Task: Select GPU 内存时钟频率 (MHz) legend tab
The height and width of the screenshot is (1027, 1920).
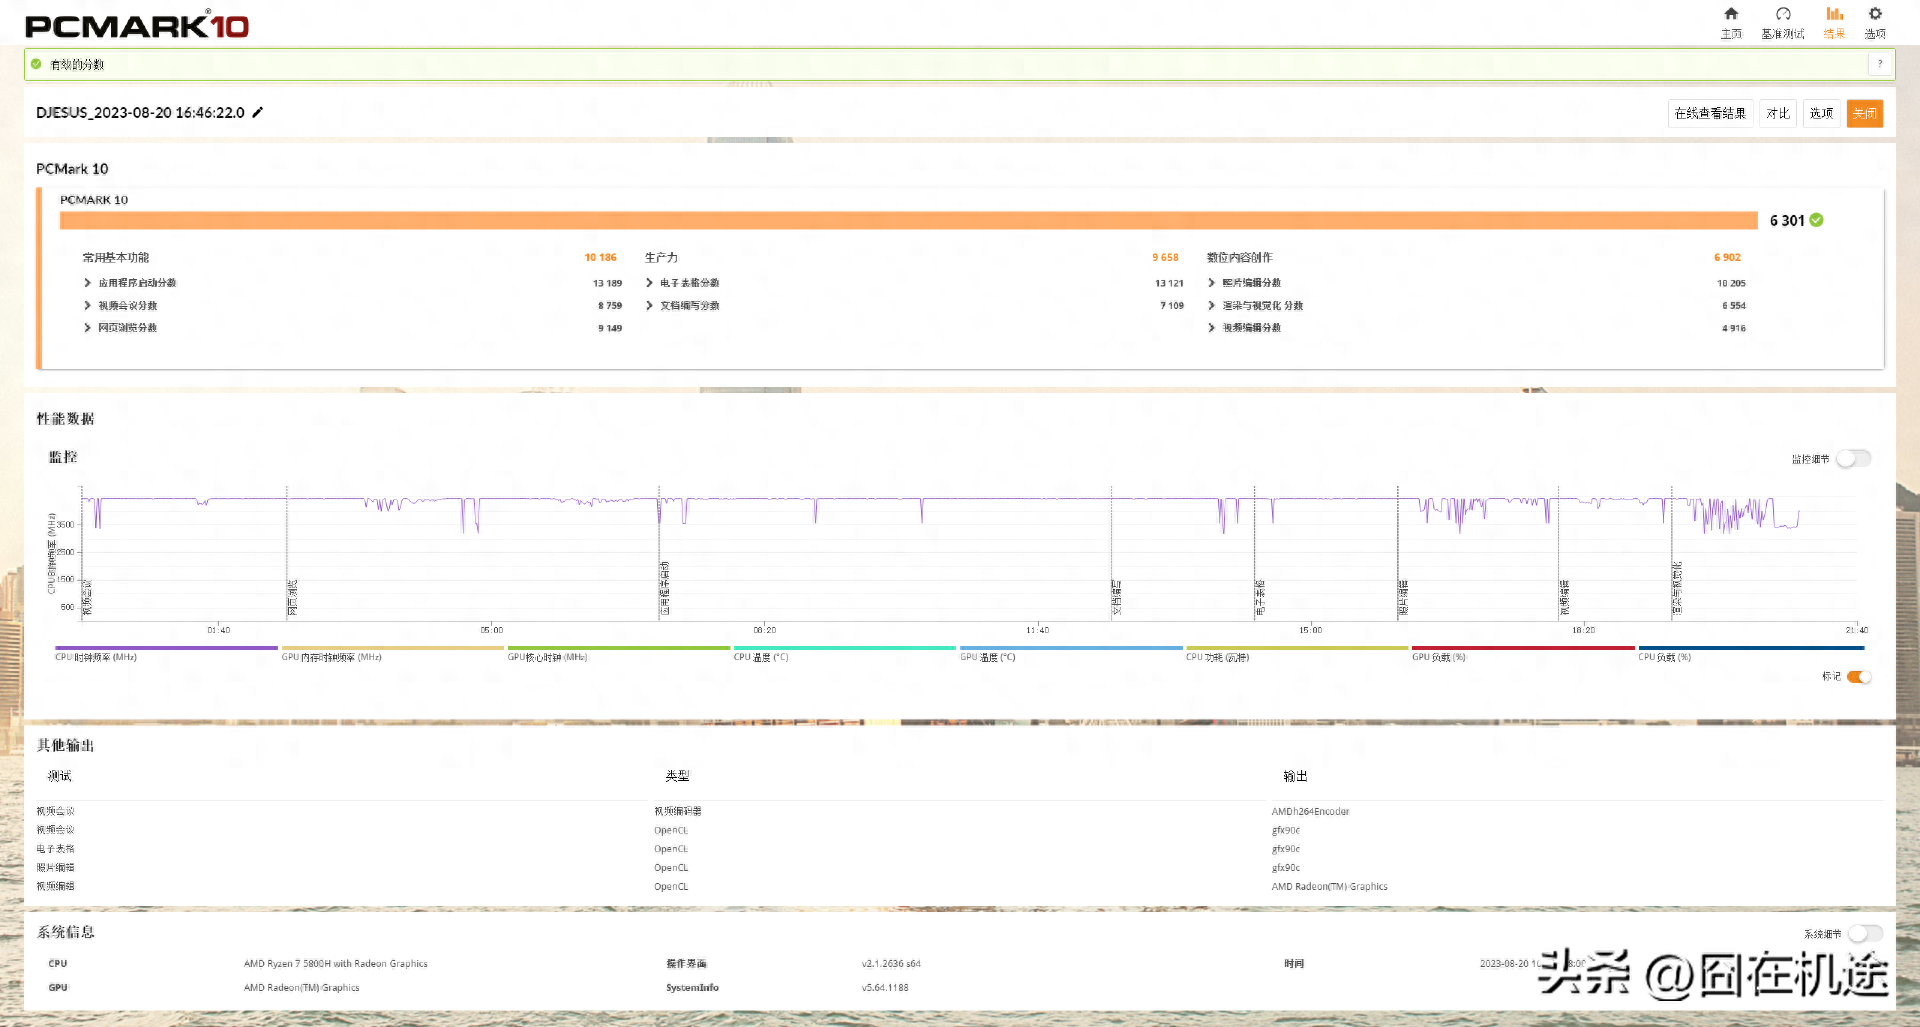Action: tap(392, 654)
